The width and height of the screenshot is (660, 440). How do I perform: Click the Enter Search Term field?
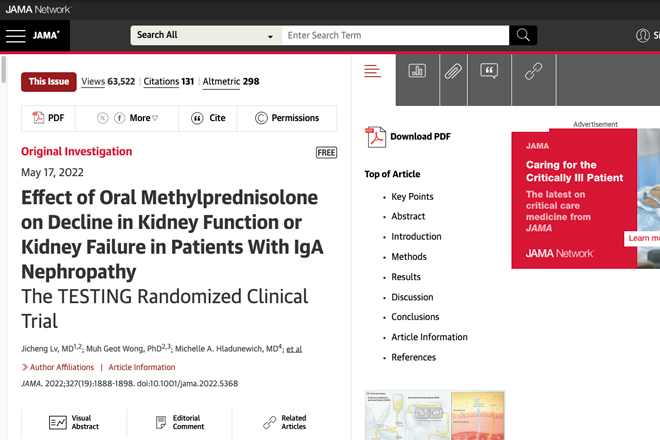(395, 35)
